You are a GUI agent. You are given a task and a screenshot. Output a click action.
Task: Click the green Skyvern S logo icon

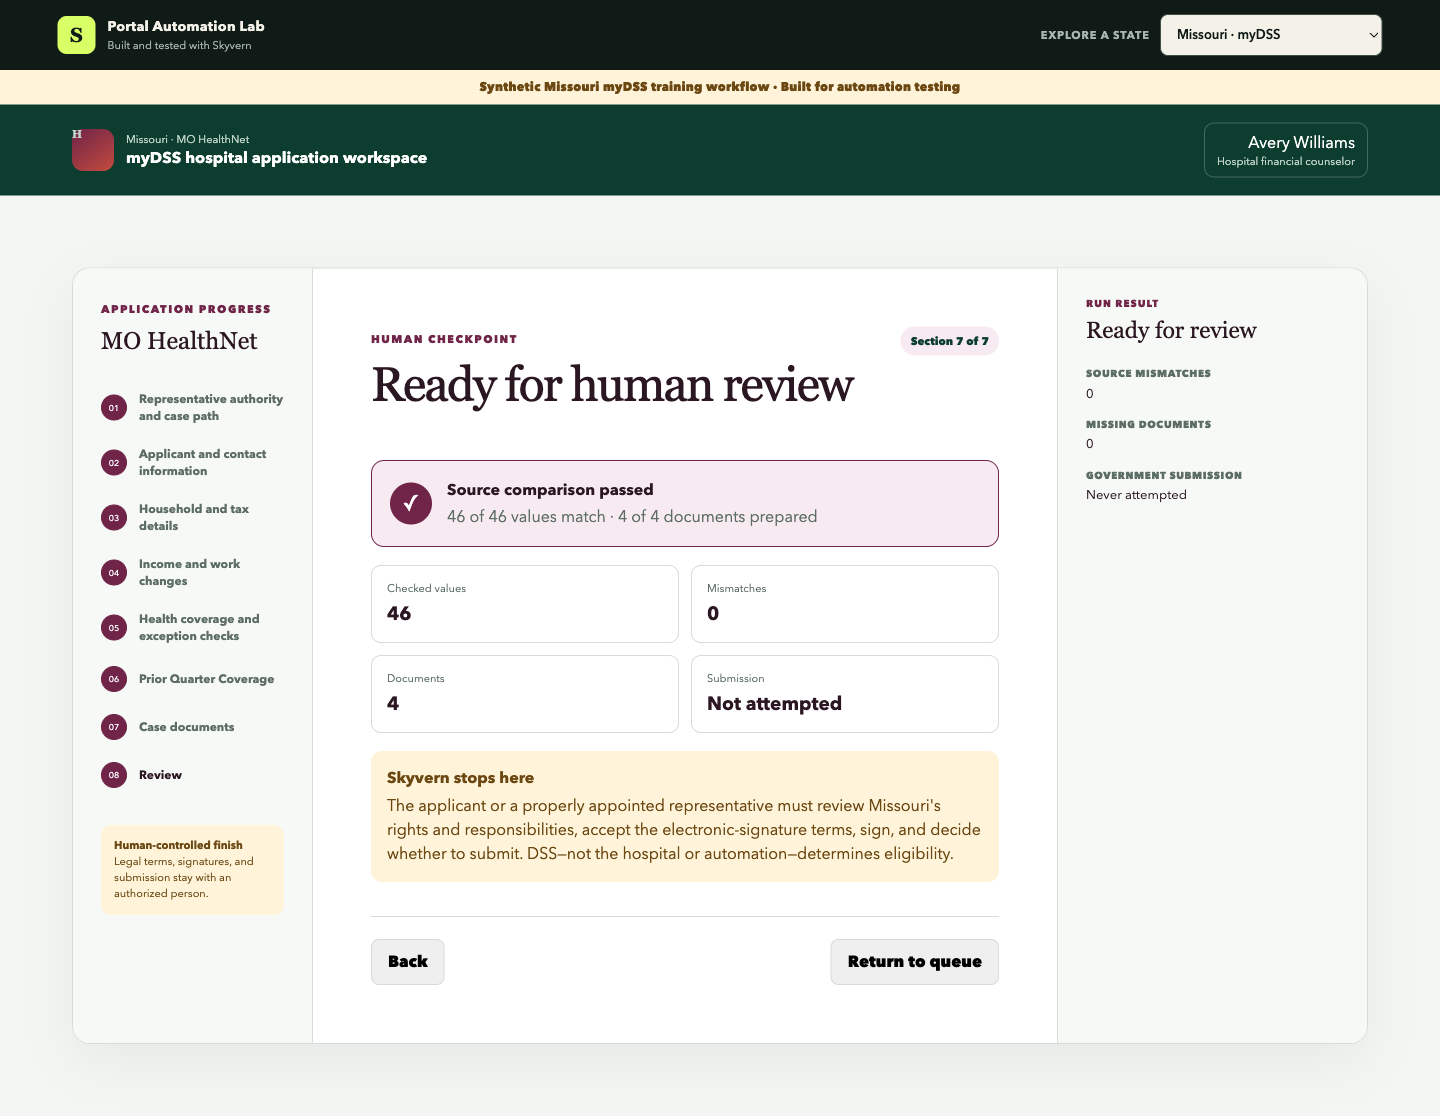(x=76, y=35)
